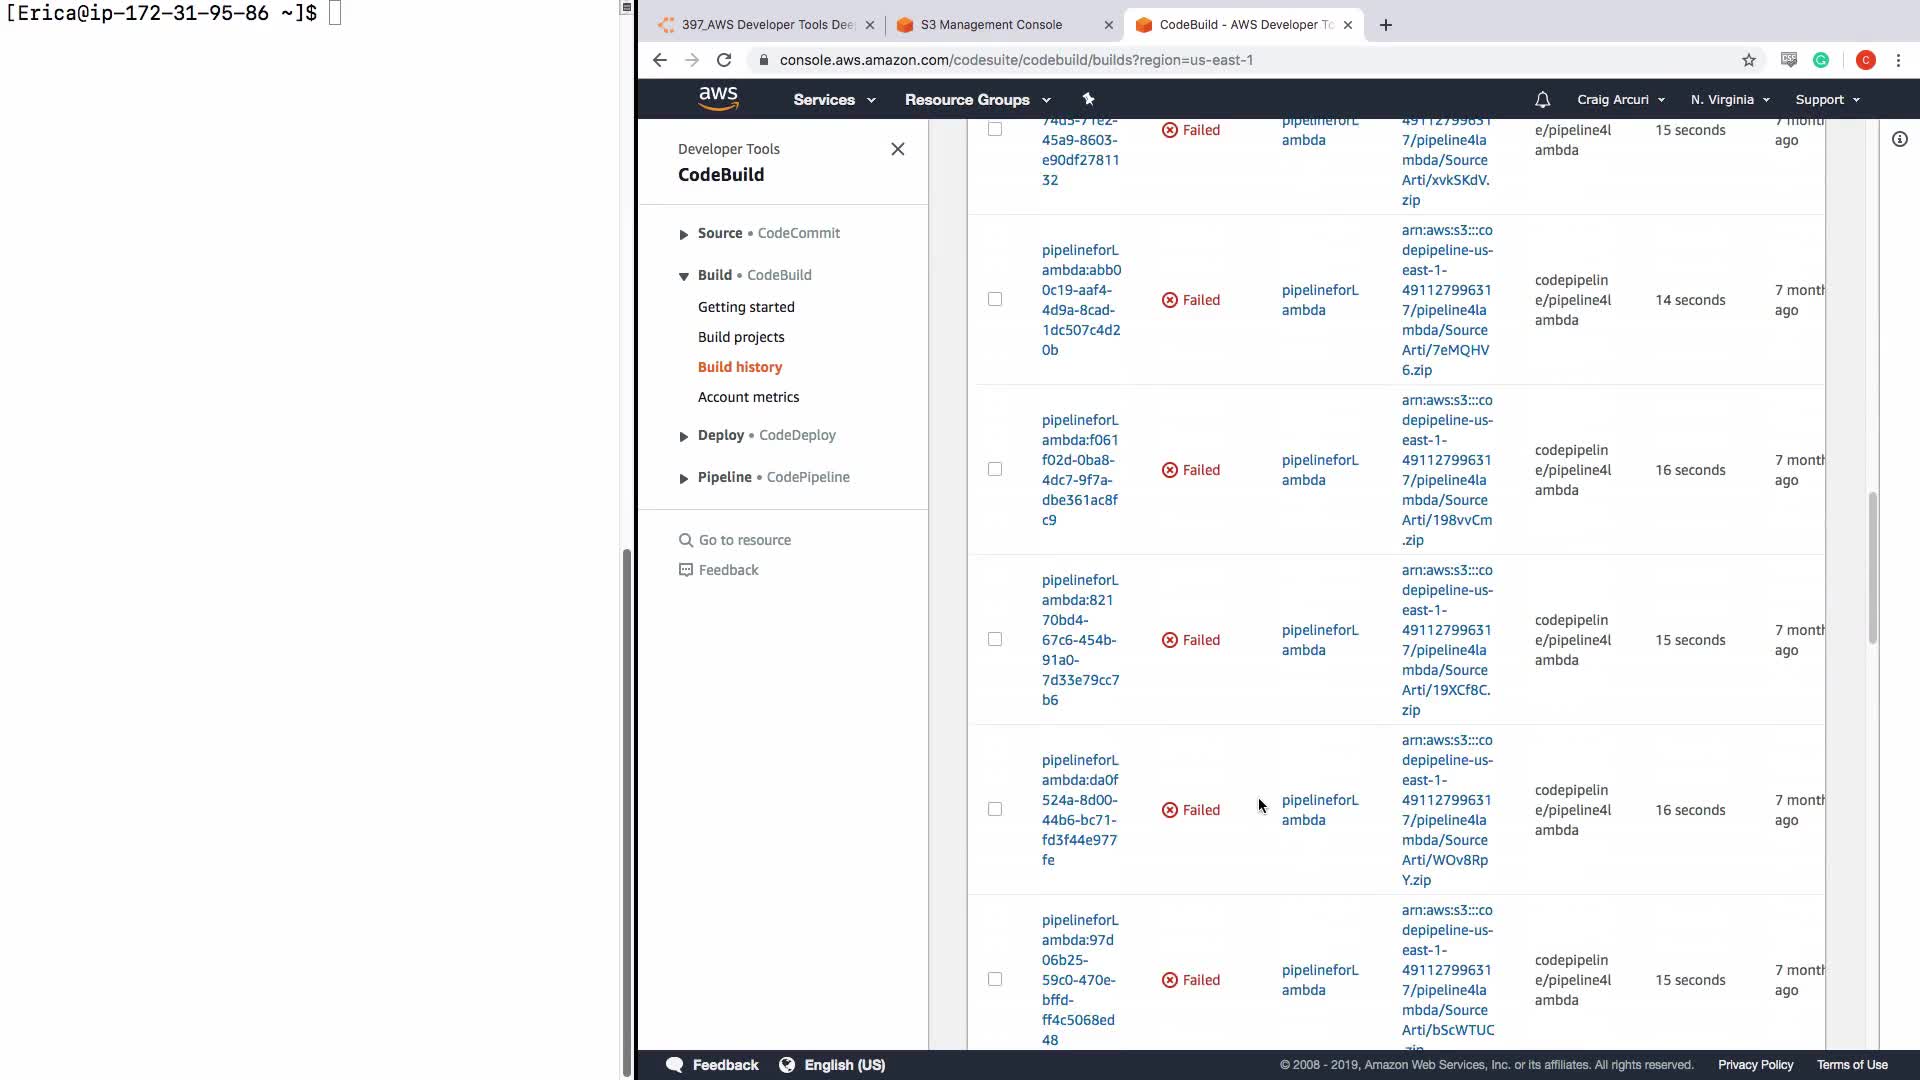Select checkbox for build f061f02d
Image resolution: width=1920 pixels, height=1080 pixels.
tap(995, 469)
